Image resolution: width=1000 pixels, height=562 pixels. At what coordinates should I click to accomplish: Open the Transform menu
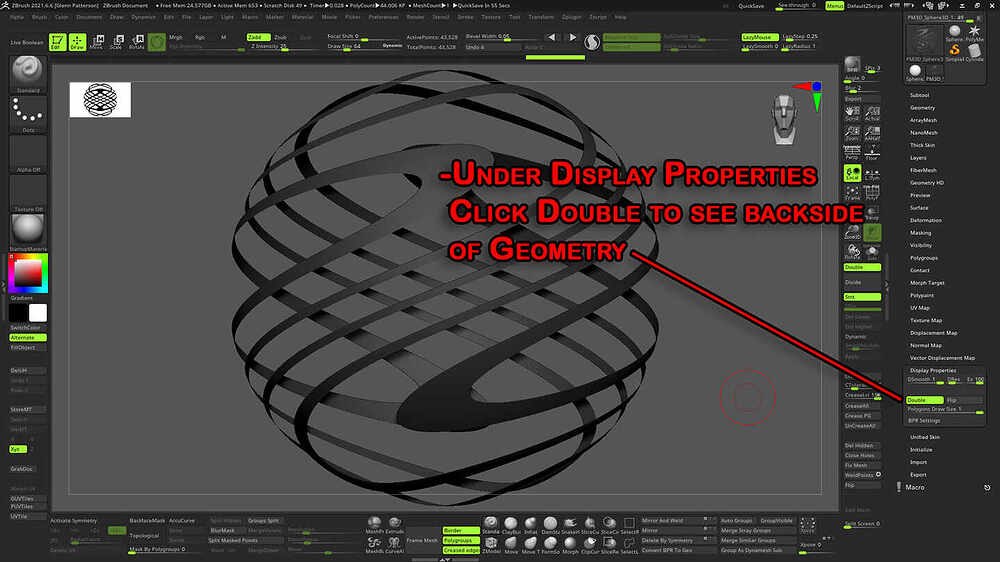click(x=540, y=17)
